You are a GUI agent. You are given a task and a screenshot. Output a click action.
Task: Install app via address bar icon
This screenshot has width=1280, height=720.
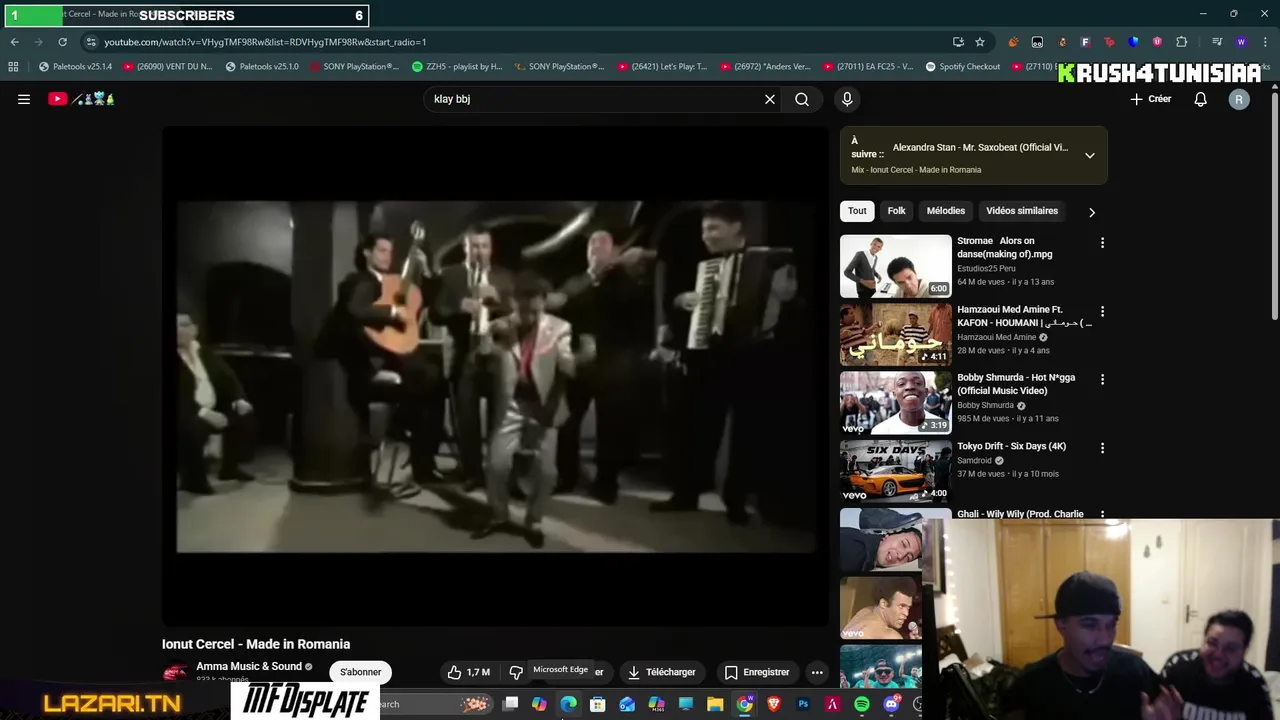[x=958, y=42]
